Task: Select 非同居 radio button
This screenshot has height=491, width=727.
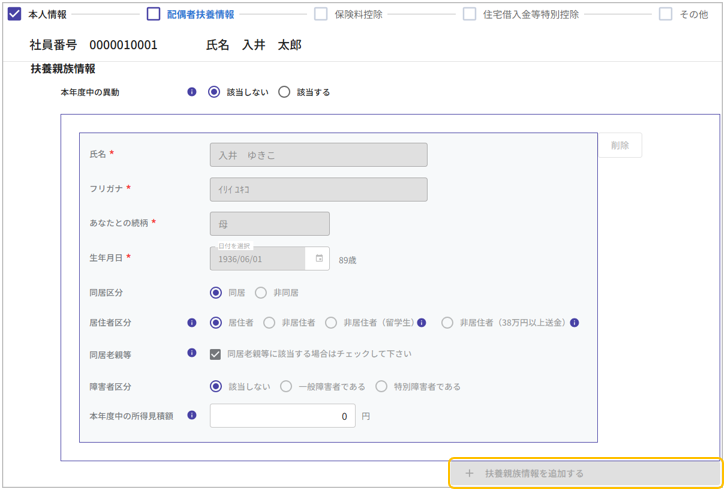Action: coord(261,293)
